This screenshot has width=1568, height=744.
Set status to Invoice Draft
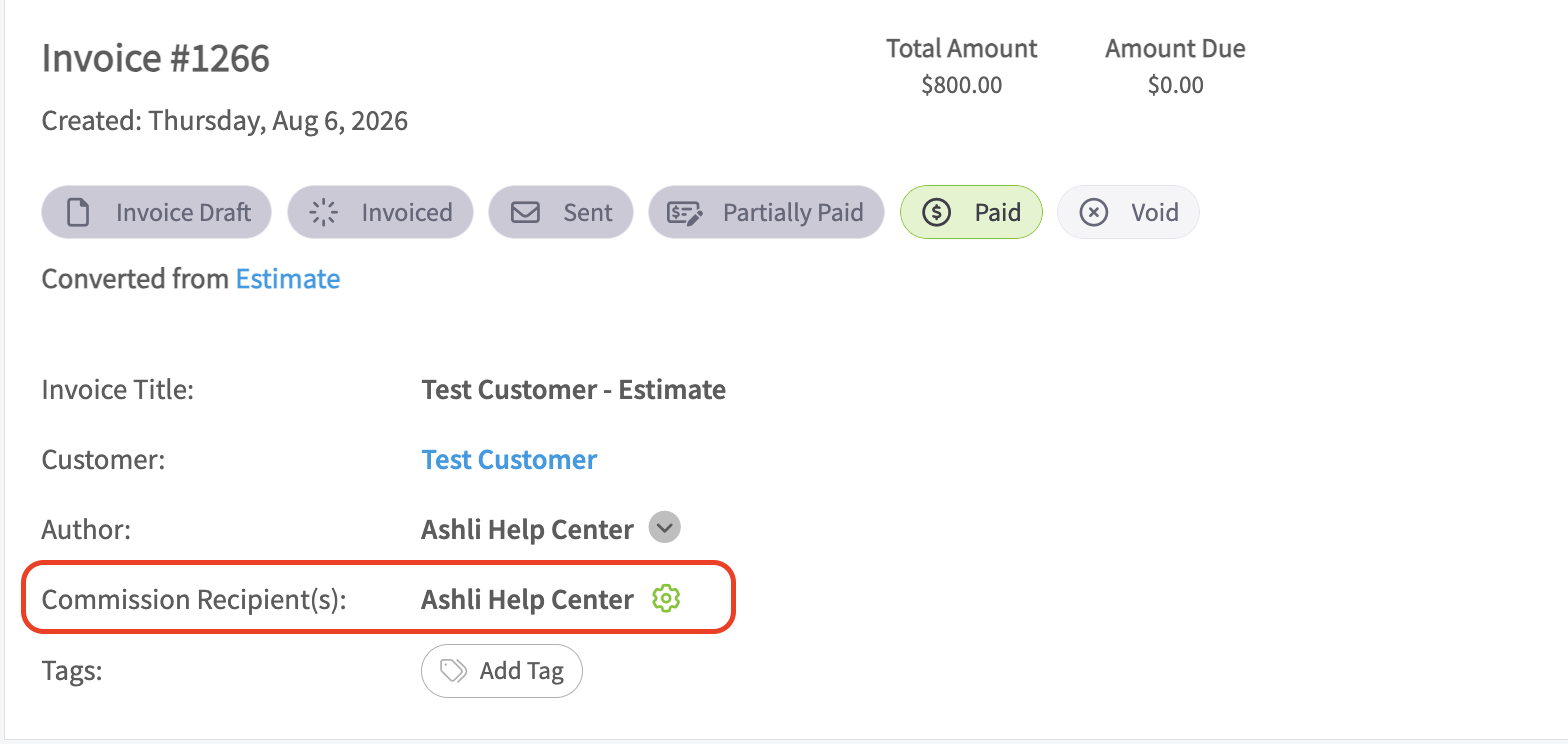[156, 212]
